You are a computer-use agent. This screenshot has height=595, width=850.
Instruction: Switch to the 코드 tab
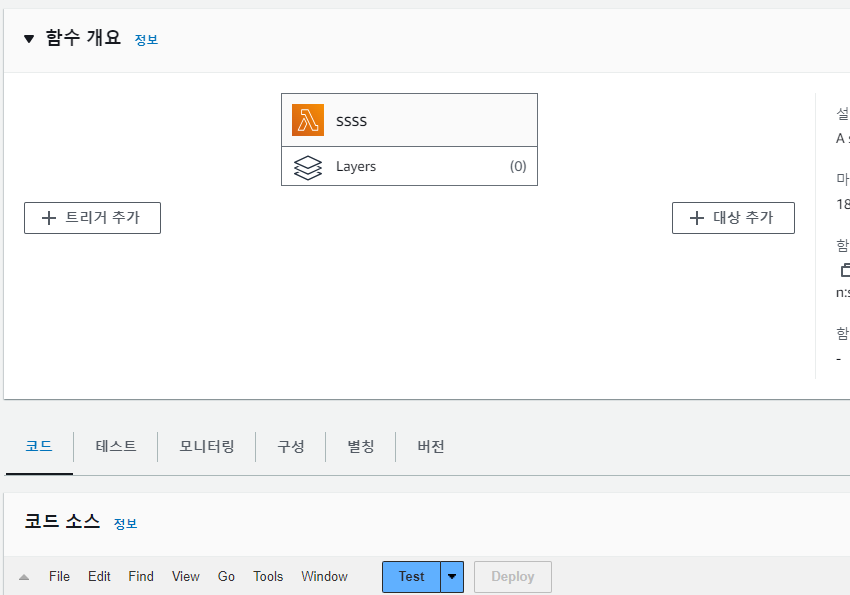point(39,447)
